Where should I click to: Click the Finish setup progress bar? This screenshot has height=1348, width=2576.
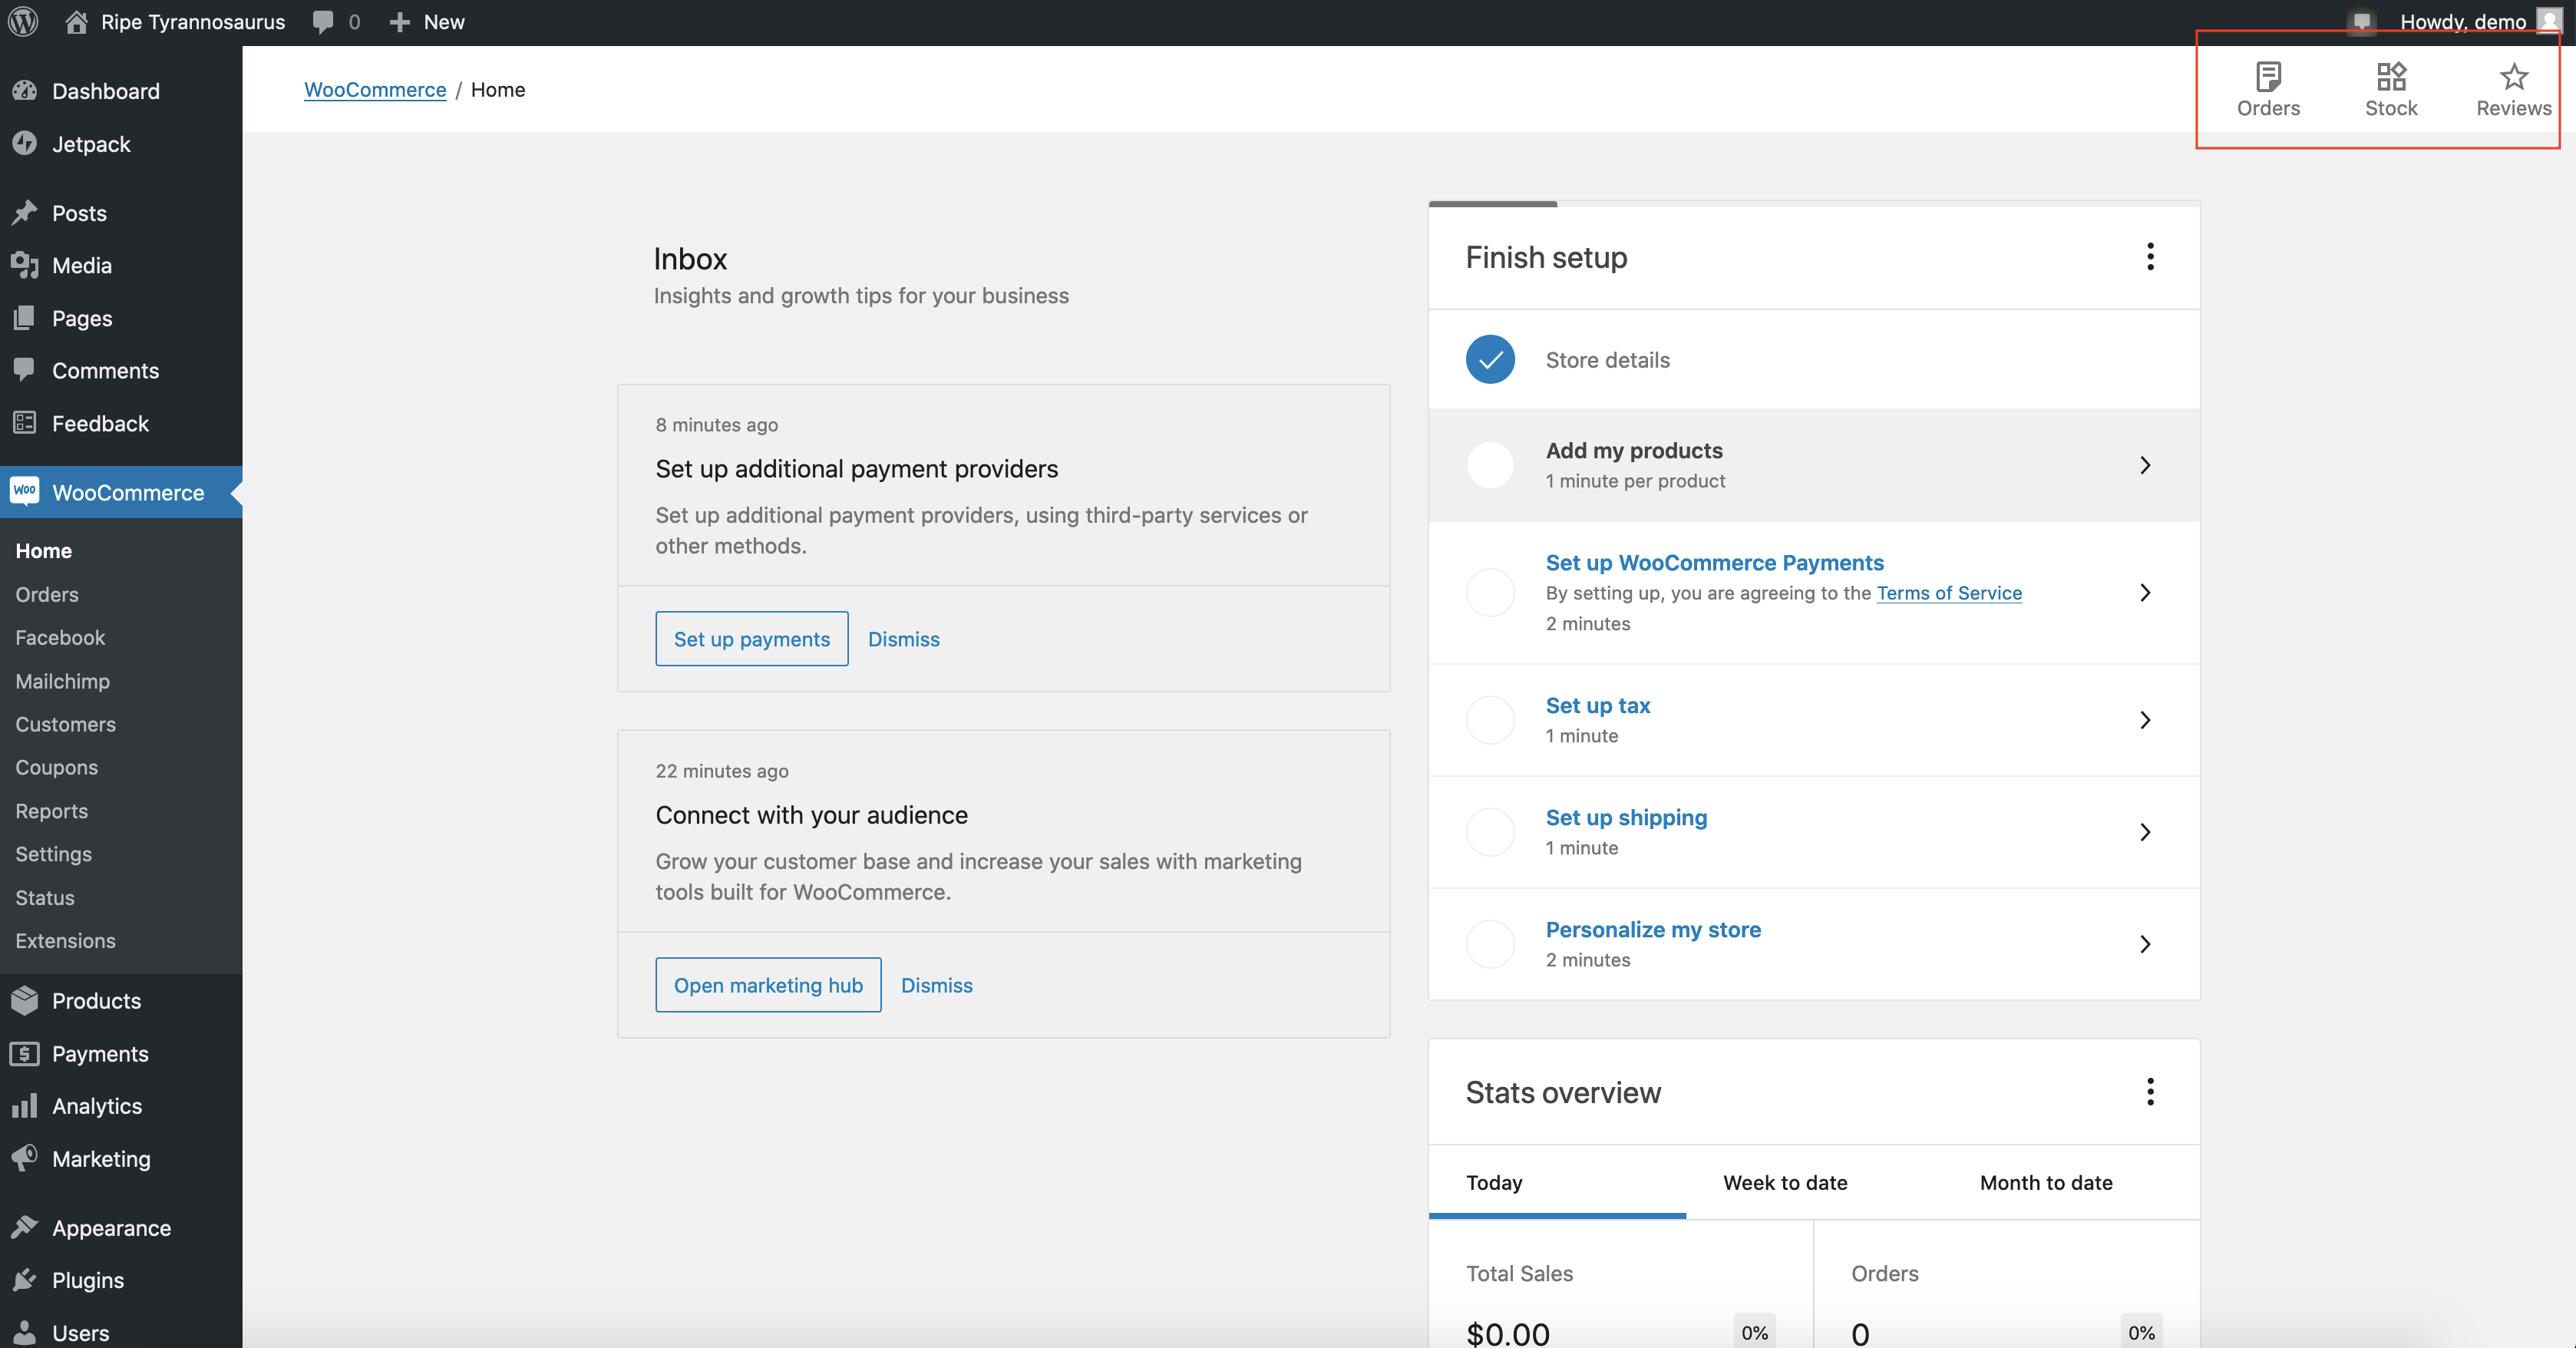click(x=1814, y=204)
